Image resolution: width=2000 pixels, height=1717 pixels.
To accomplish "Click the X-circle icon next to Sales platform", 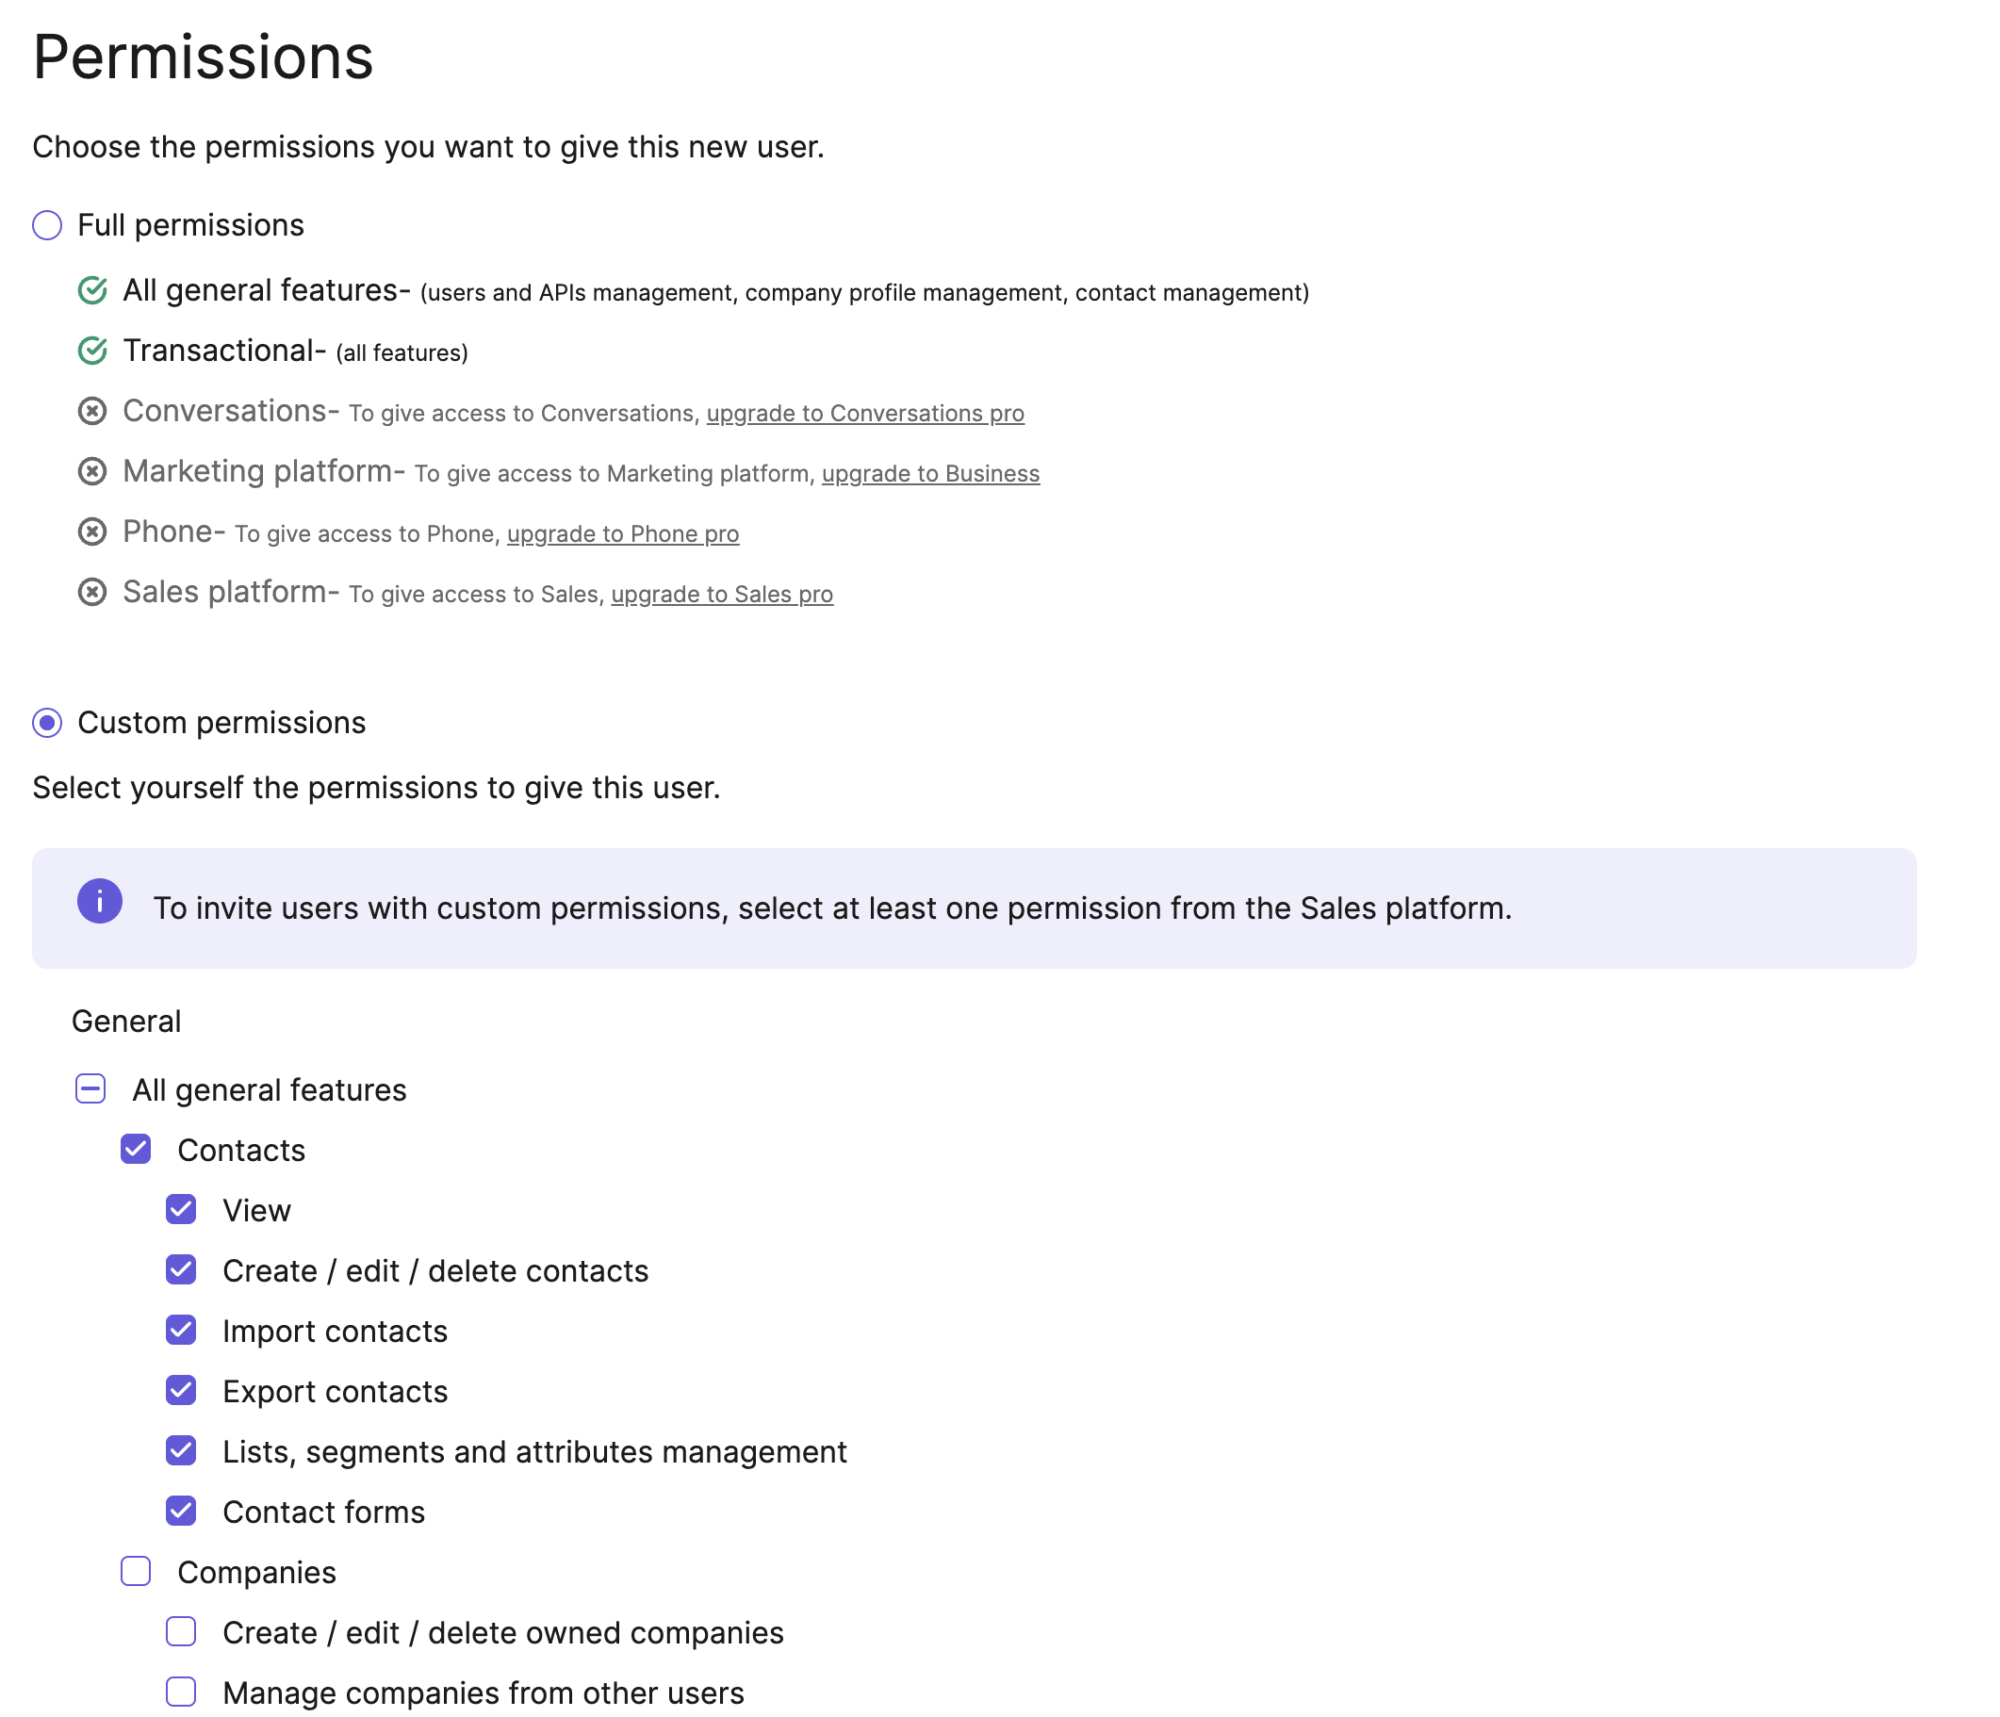I will click(92, 592).
